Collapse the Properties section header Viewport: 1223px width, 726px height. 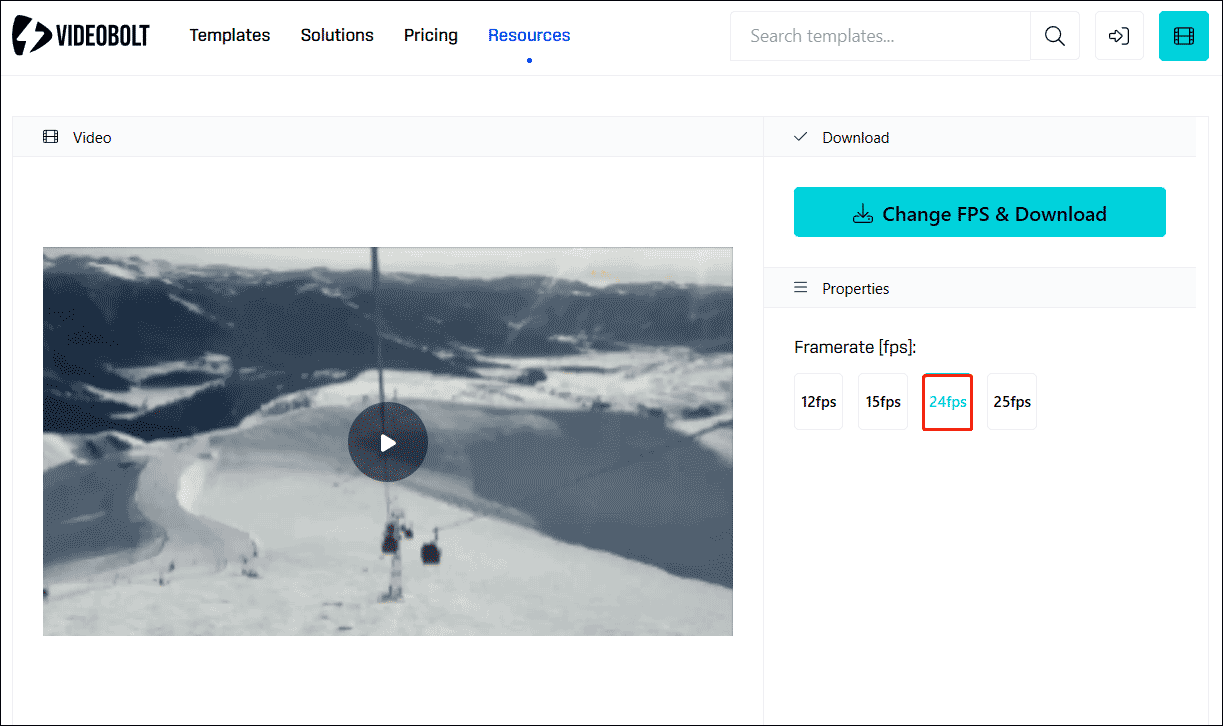(x=855, y=288)
